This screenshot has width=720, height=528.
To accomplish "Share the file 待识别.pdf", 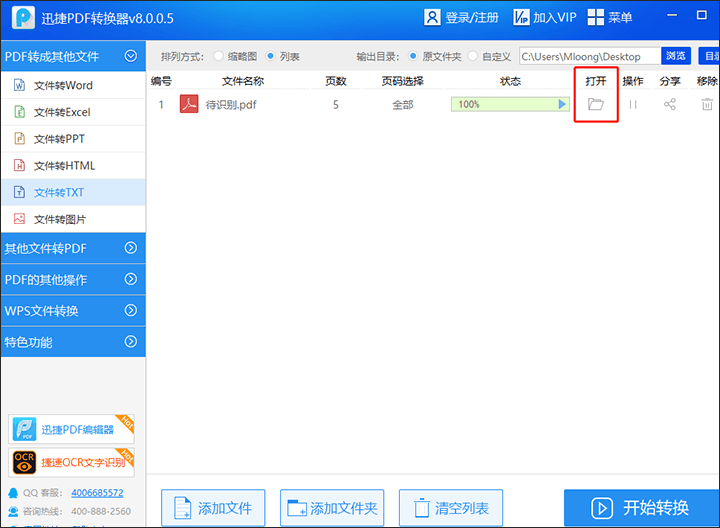I will coord(670,104).
